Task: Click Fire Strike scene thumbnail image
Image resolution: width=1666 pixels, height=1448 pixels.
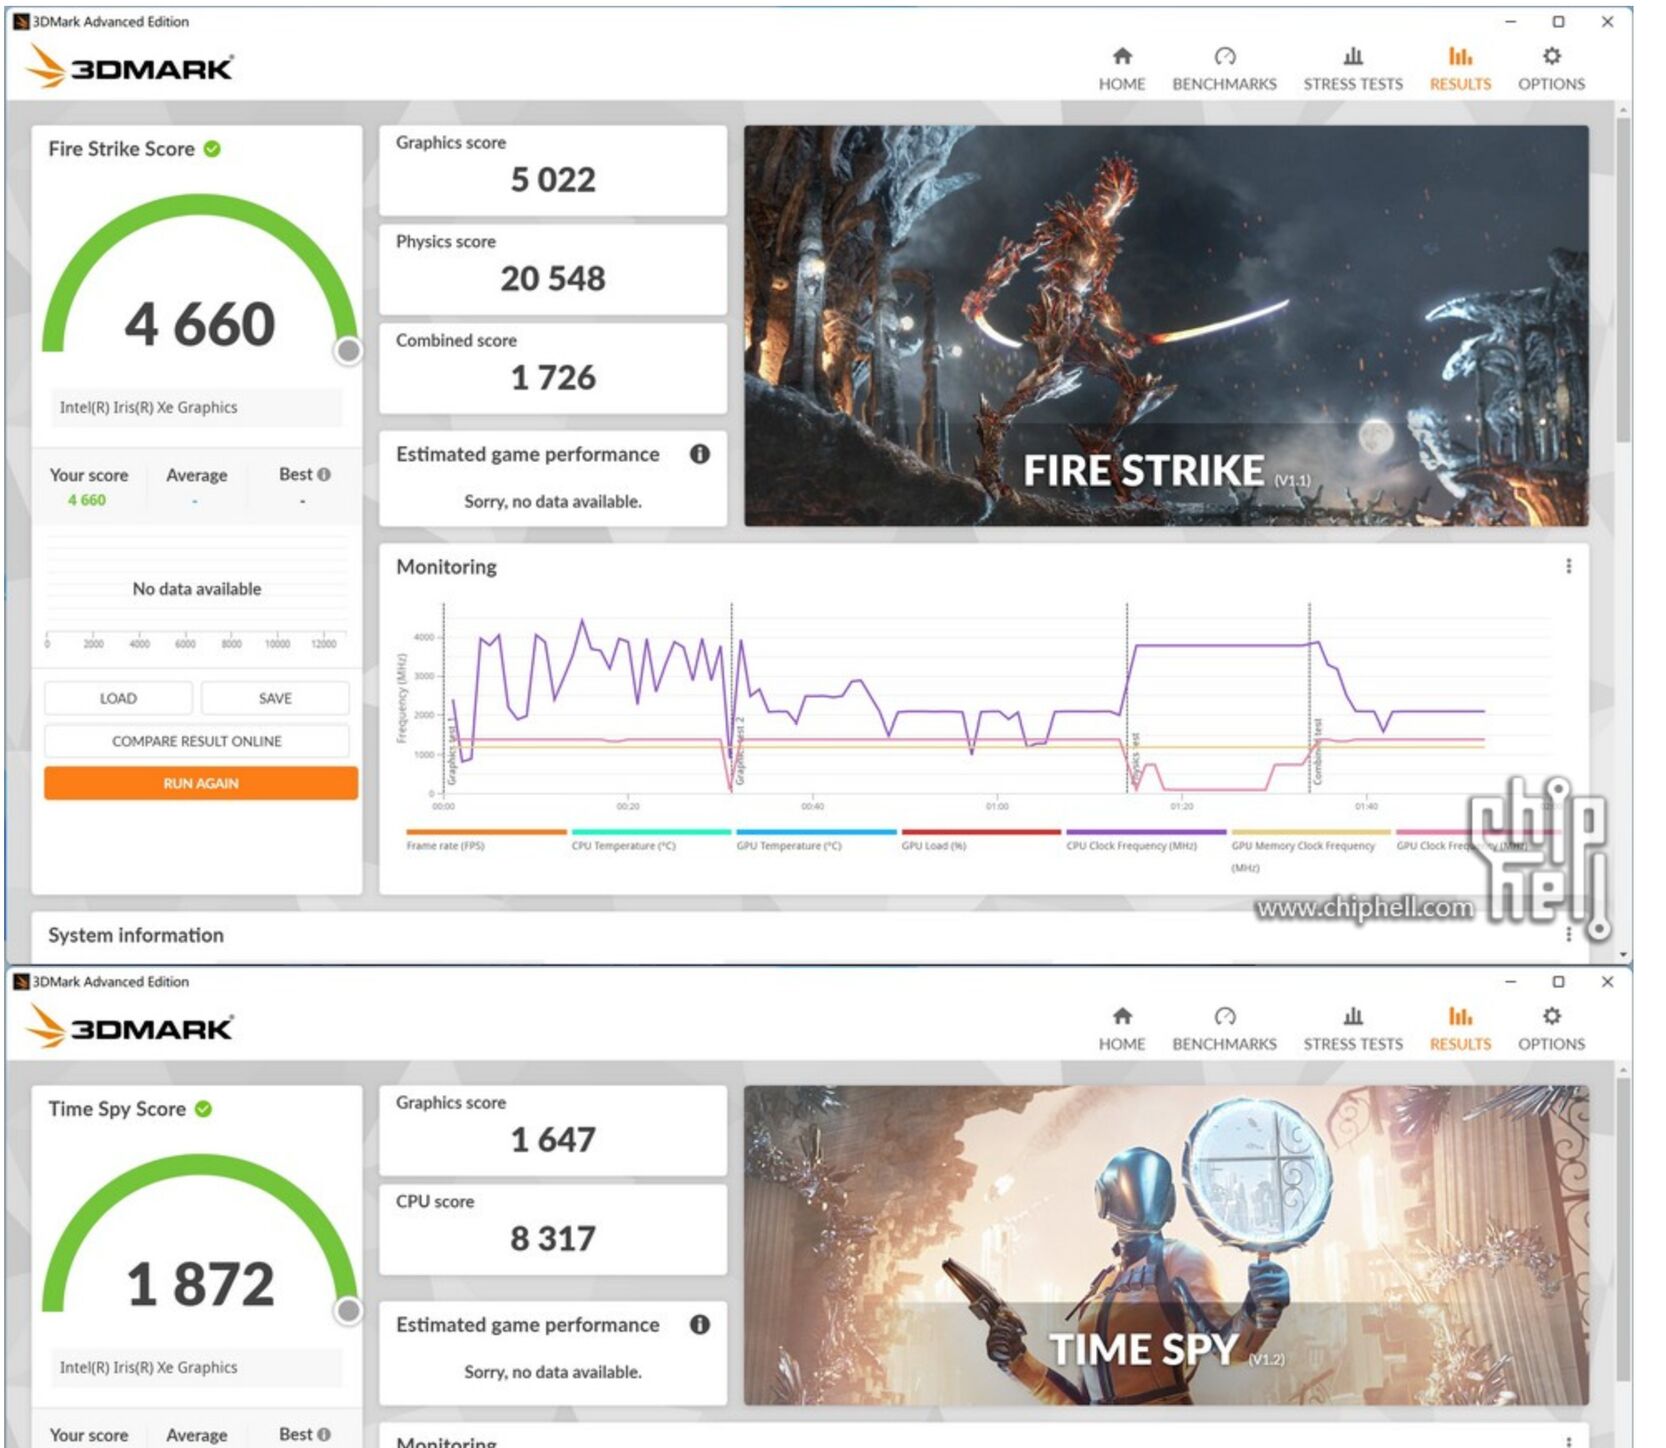Action: pos(1166,326)
